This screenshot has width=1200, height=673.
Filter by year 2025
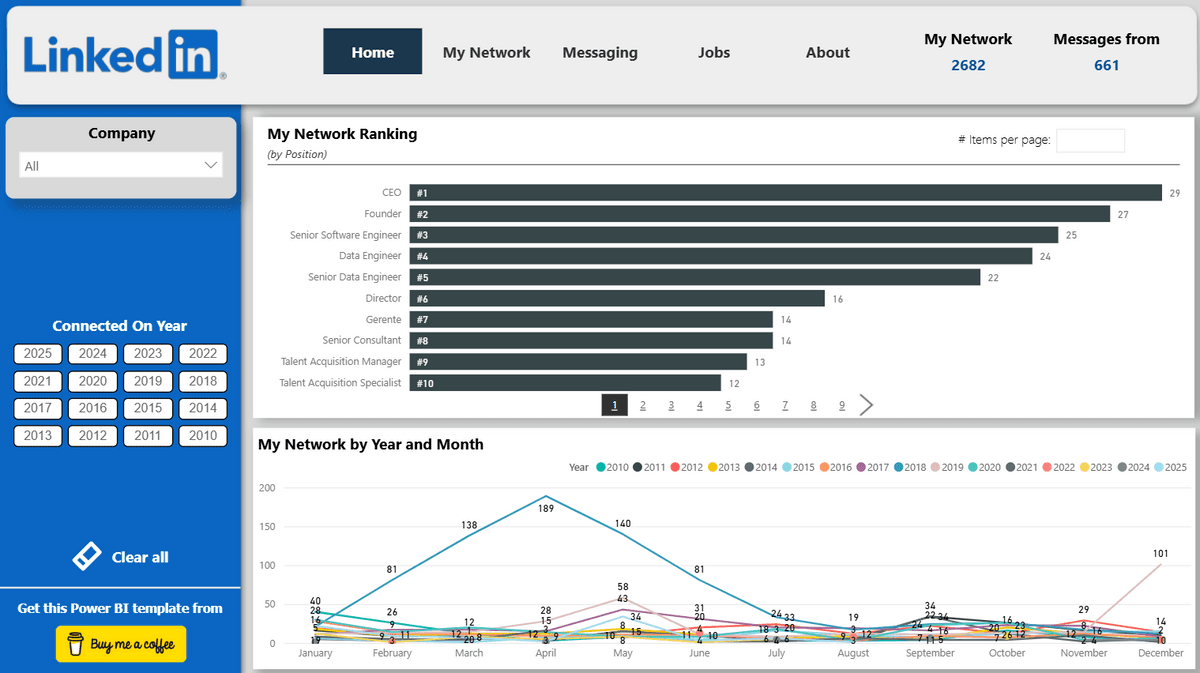[38, 354]
